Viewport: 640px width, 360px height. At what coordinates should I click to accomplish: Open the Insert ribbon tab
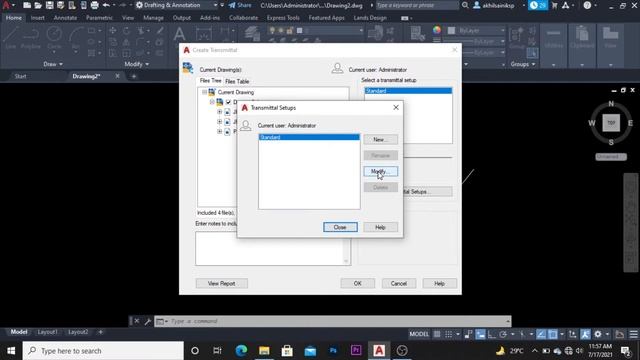click(x=38, y=18)
